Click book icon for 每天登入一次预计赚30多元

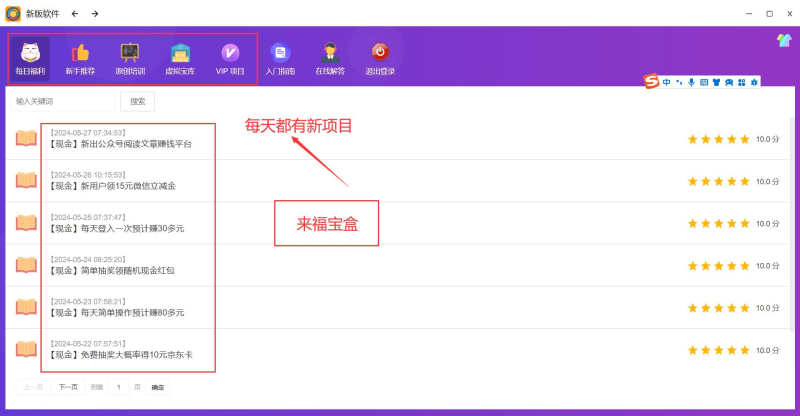26,223
